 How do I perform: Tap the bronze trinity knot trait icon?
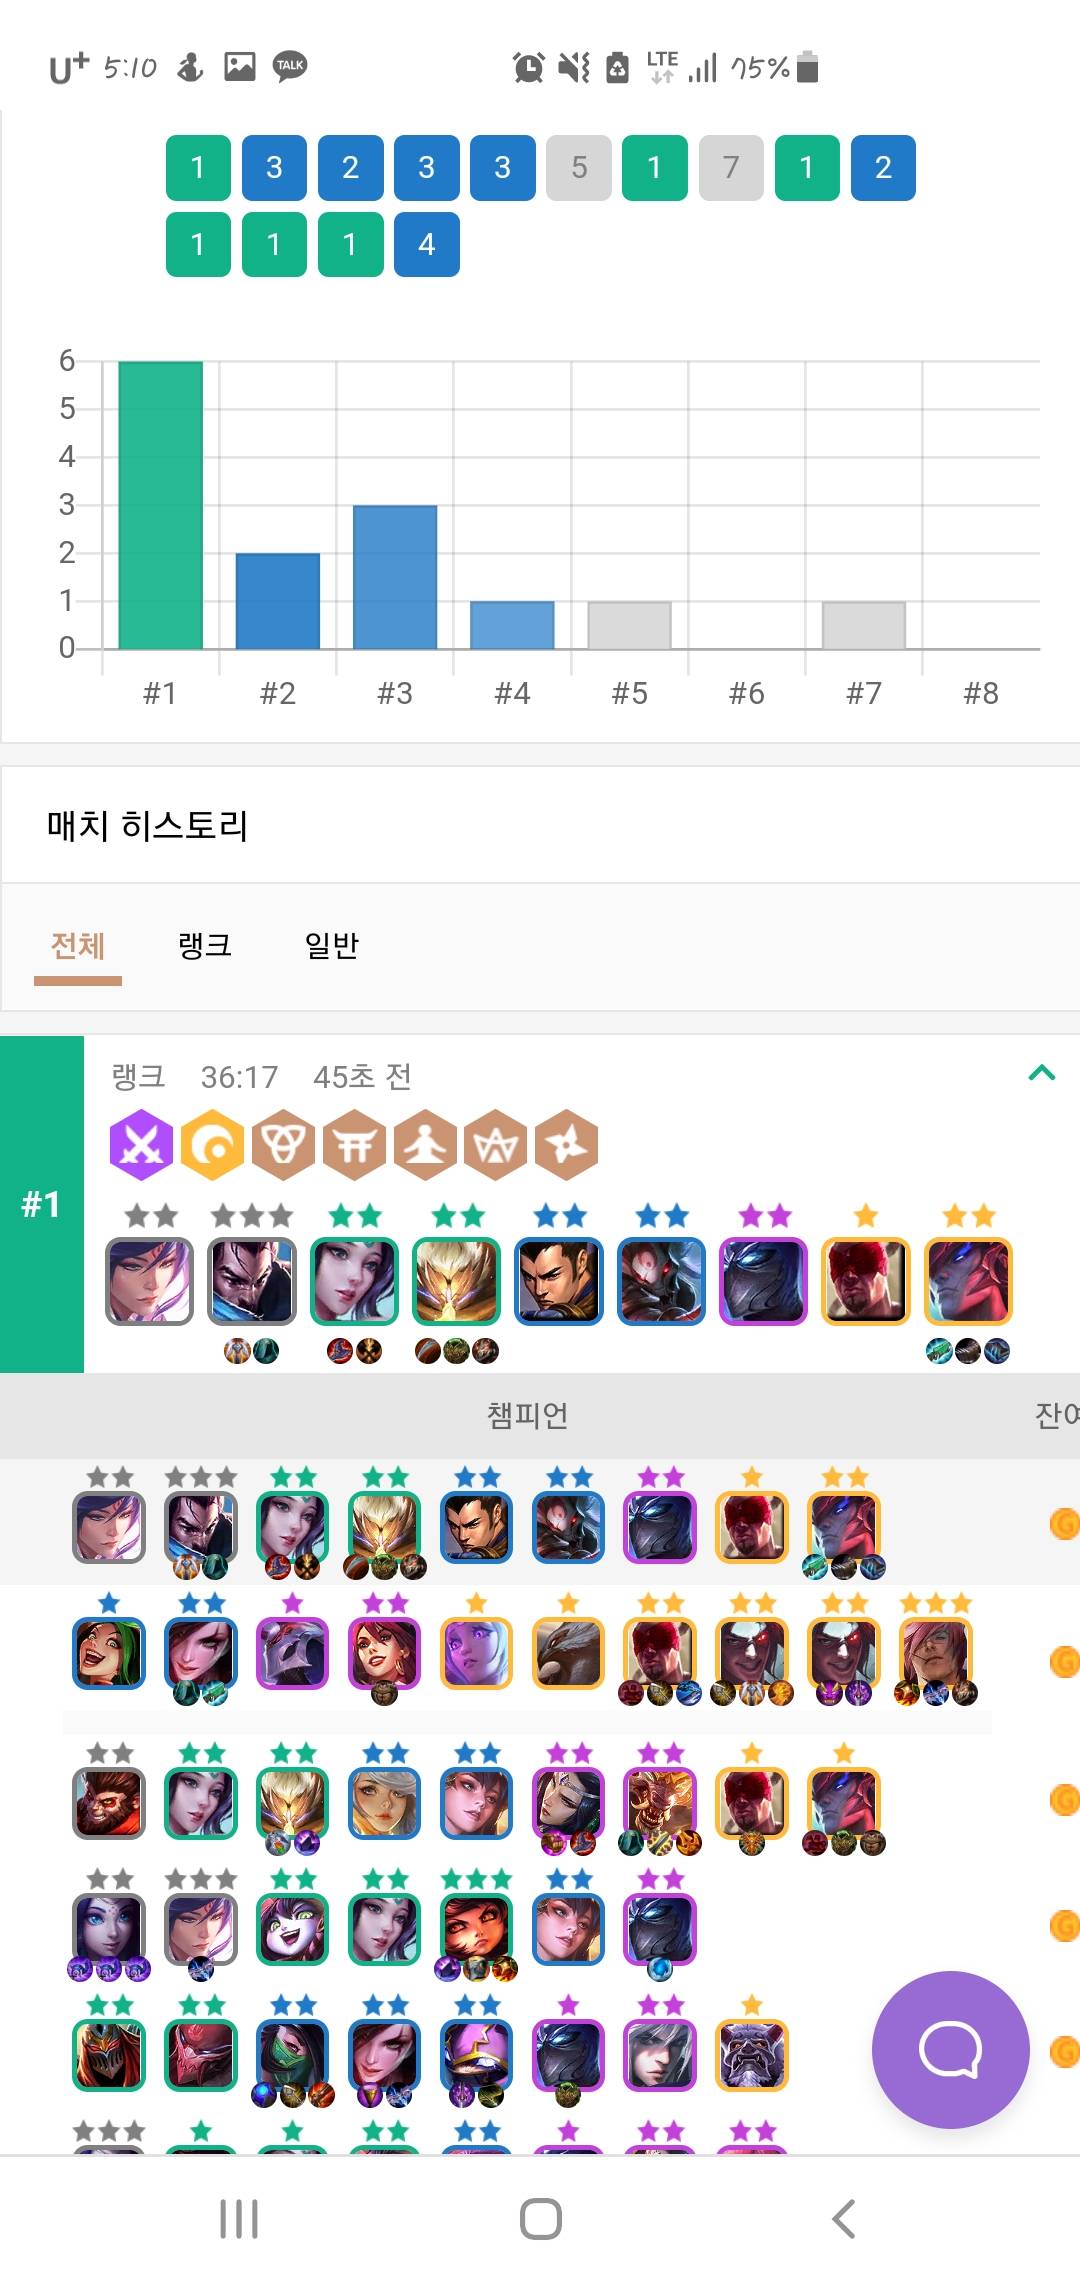[x=283, y=1144]
